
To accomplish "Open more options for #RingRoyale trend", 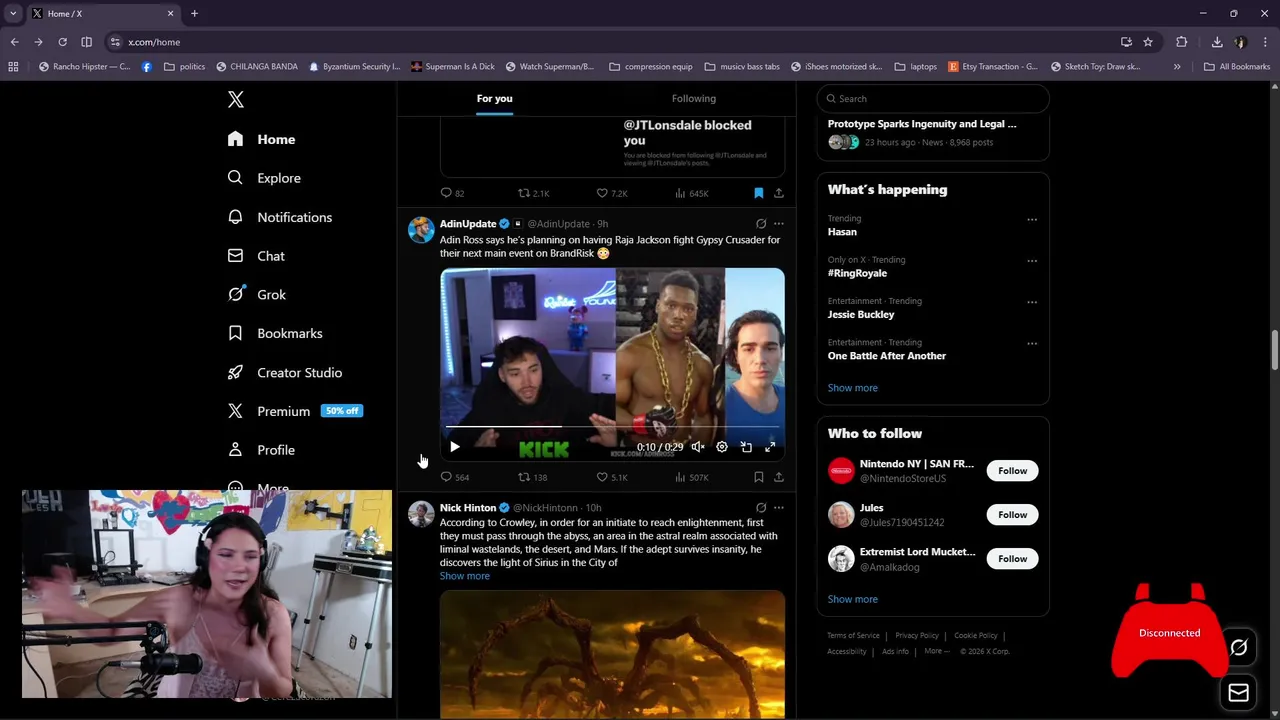I will pyautogui.click(x=1032, y=261).
